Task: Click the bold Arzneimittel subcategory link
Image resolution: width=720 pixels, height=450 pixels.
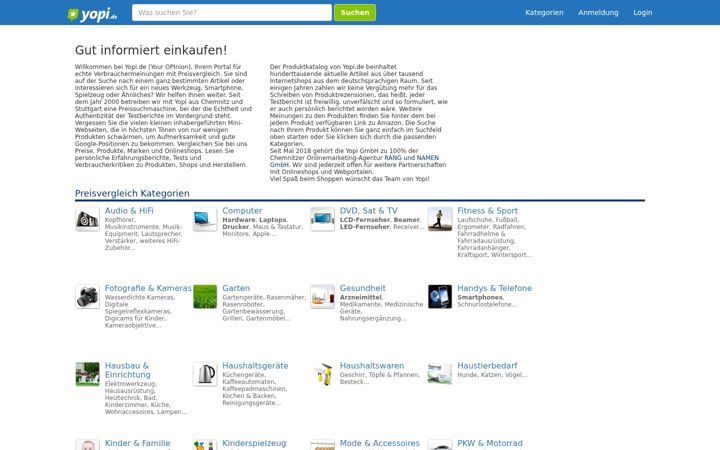Action: click(361, 298)
